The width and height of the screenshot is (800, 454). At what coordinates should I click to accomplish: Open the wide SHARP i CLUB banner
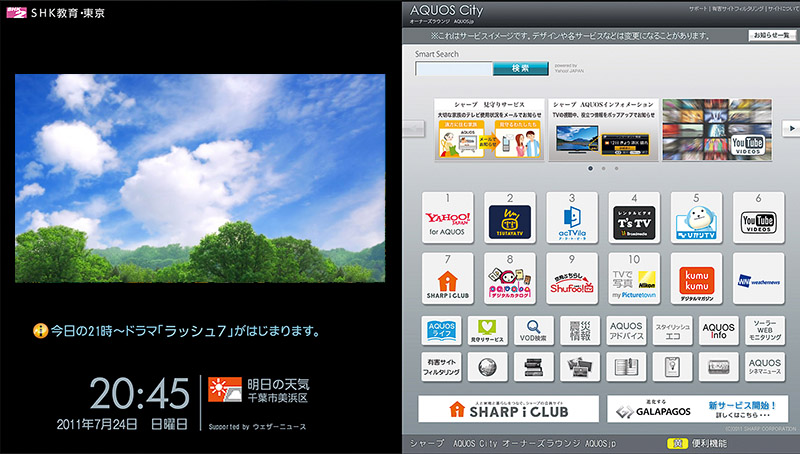tap(508, 409)
